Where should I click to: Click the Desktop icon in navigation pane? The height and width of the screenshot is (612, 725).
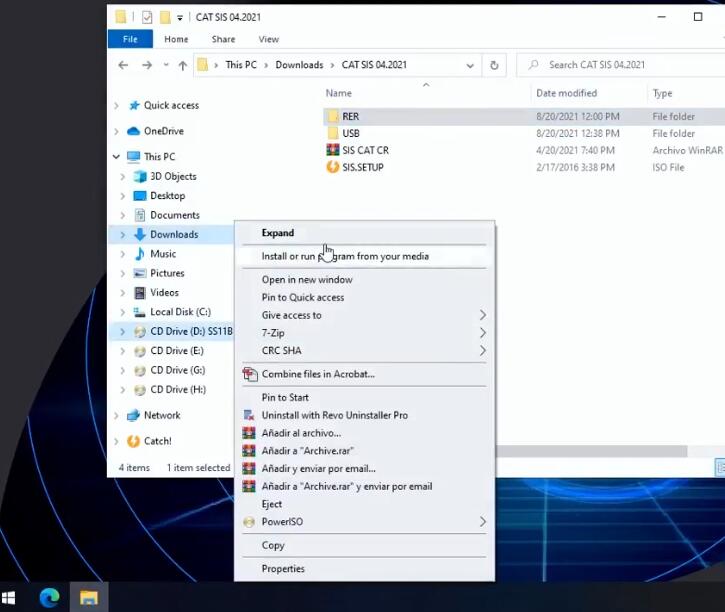point(140,196)
